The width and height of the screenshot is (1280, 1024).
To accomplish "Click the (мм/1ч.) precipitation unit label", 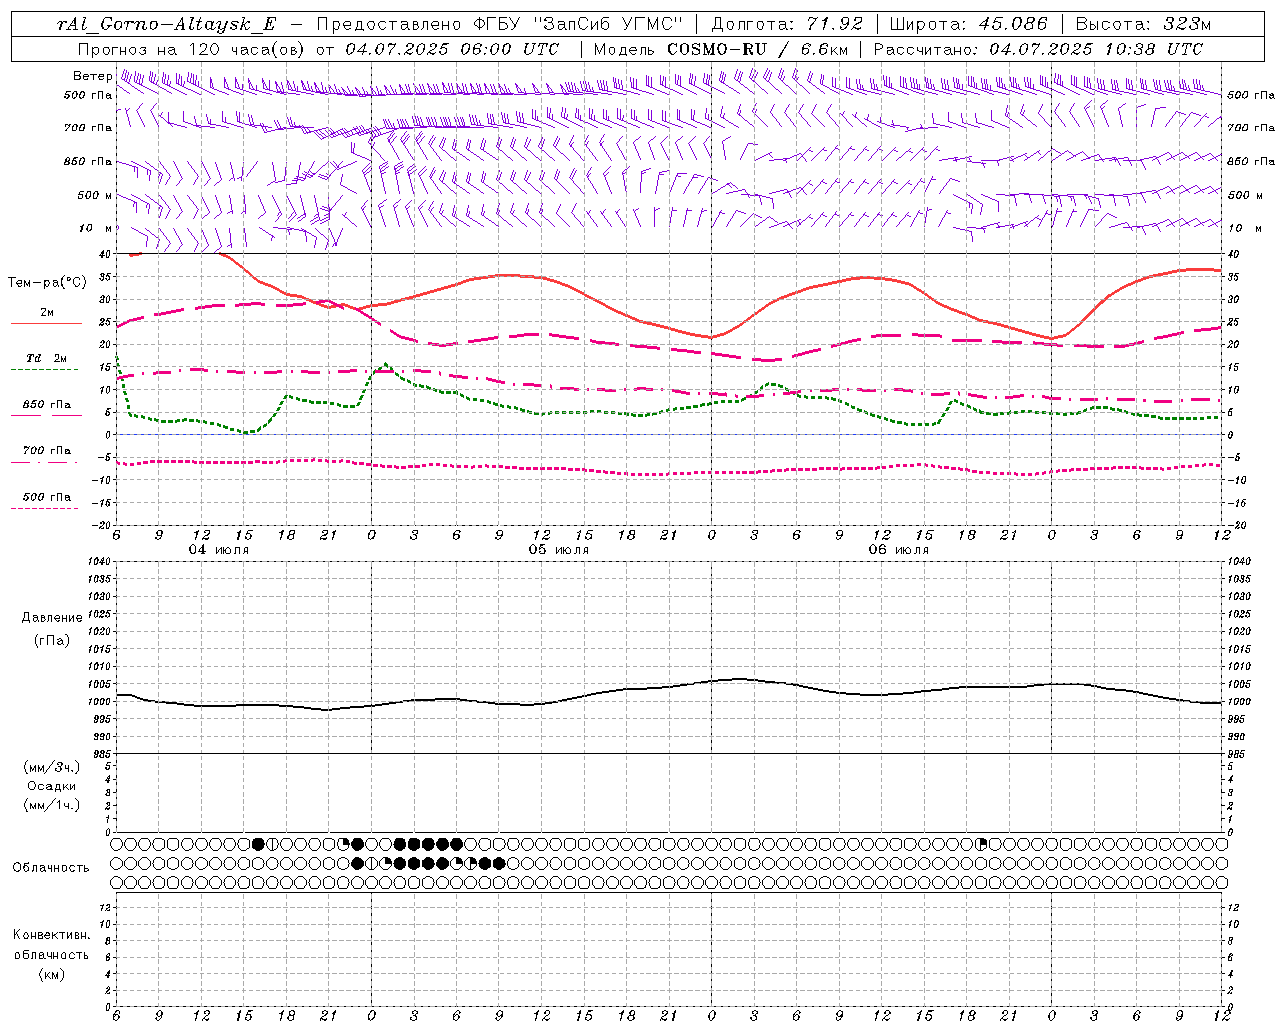I will 52,805.
